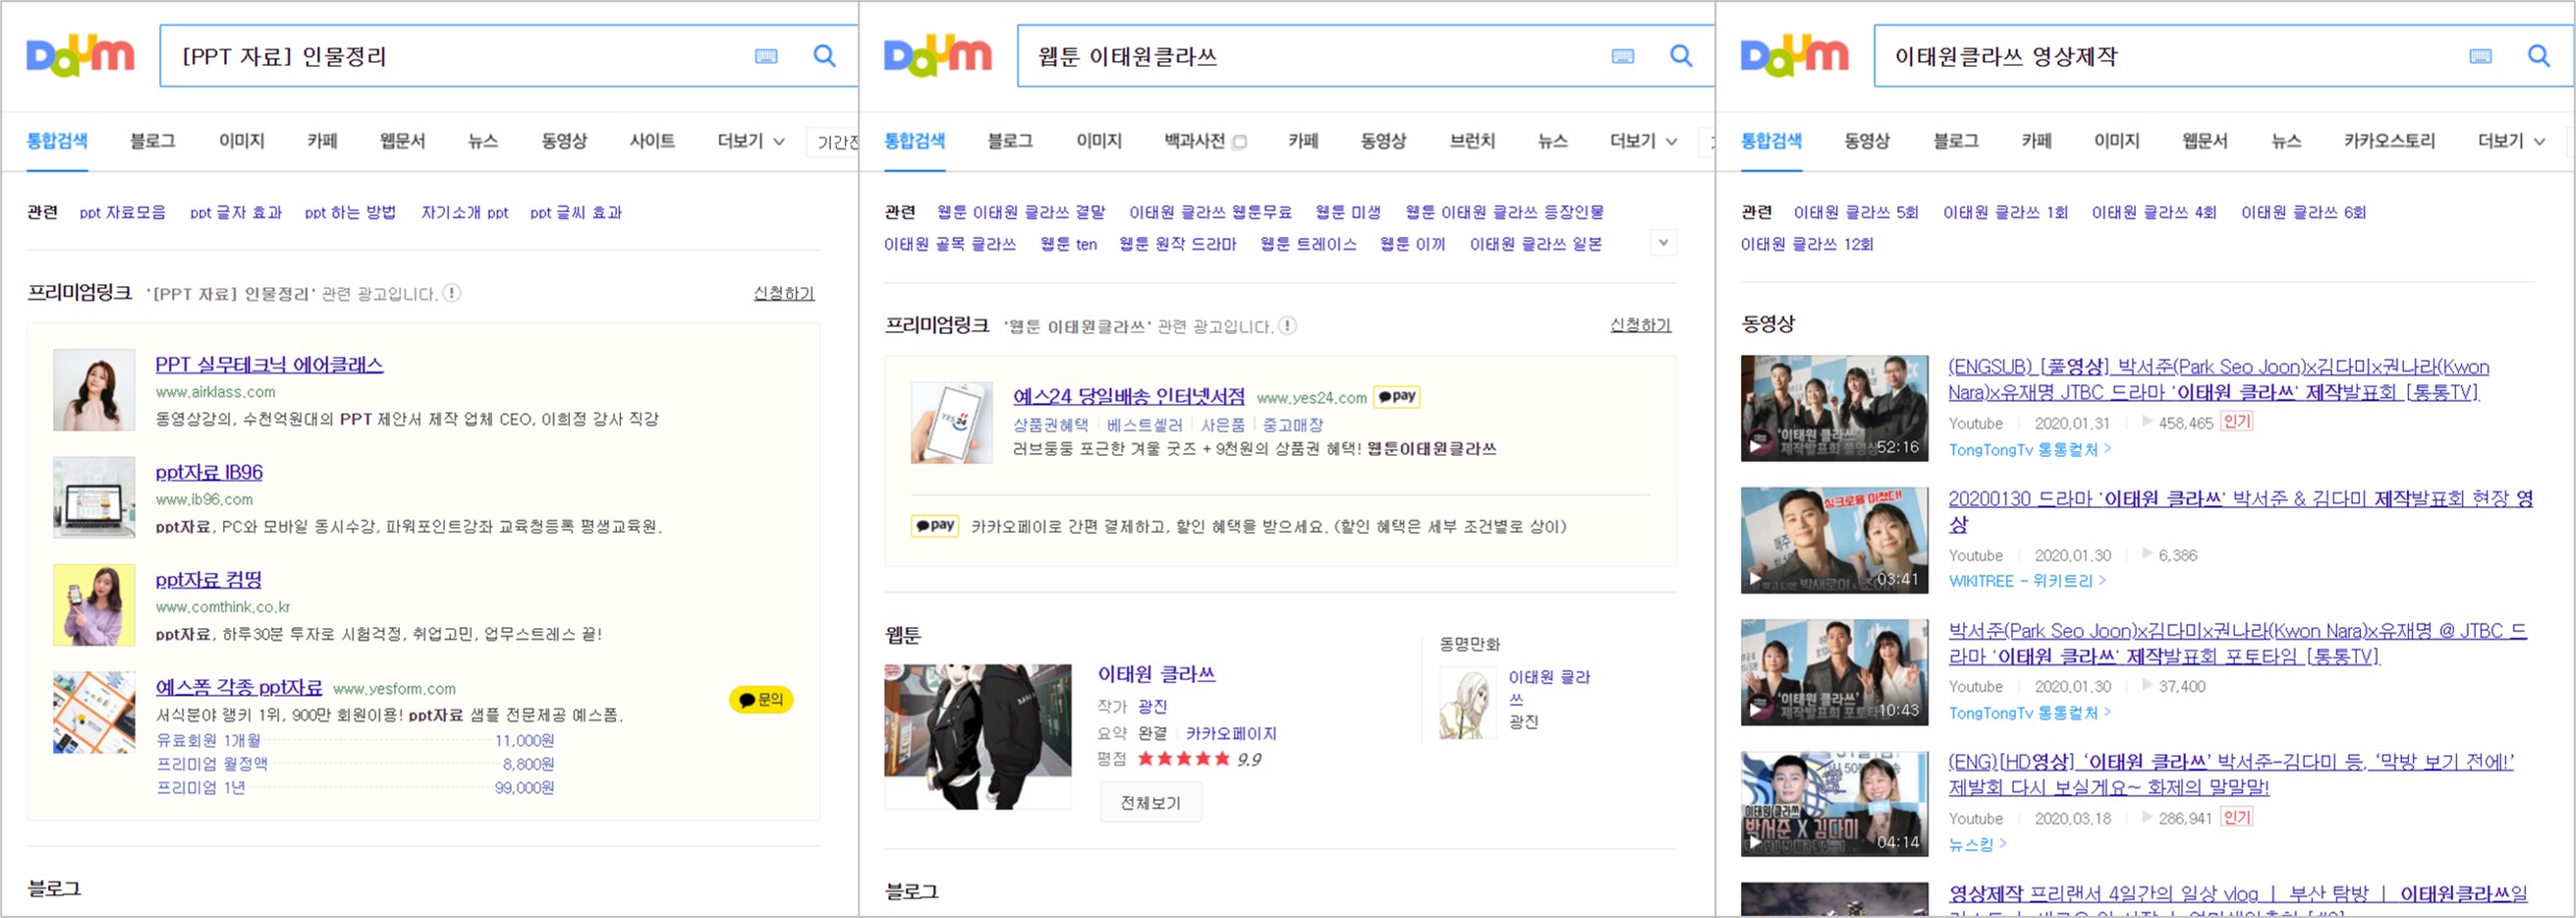Click the pay badge next to www.yes24.com
This screenshot has width=2576, height=918.
[x=1397, y=396]
